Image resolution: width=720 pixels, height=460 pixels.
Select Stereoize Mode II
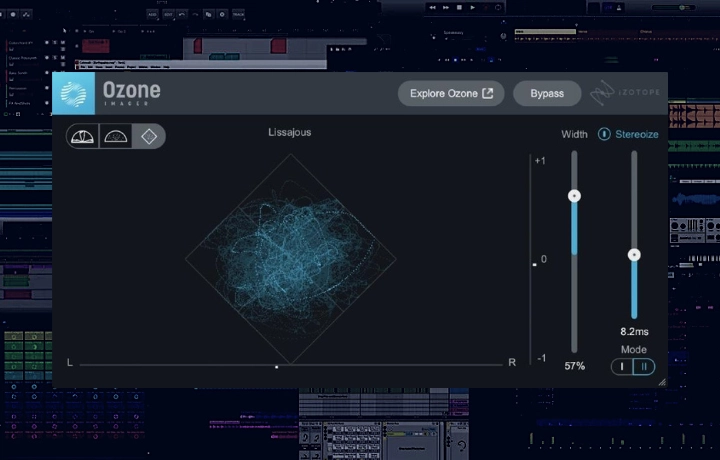point(644,366)
